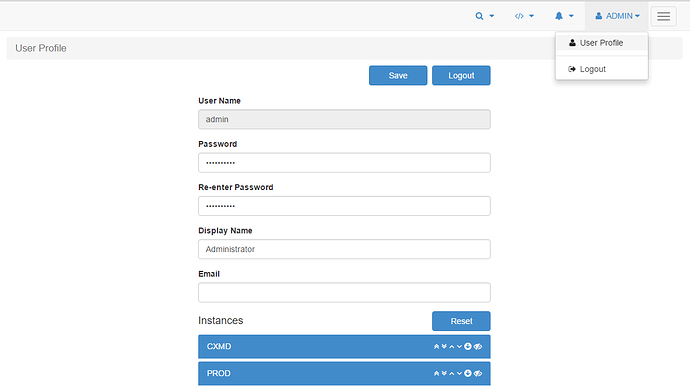This screenshot has height=388, width=690.
Task: Move the CXMD instance down one position
Action: pyautogui.click(x=459, y=347)
